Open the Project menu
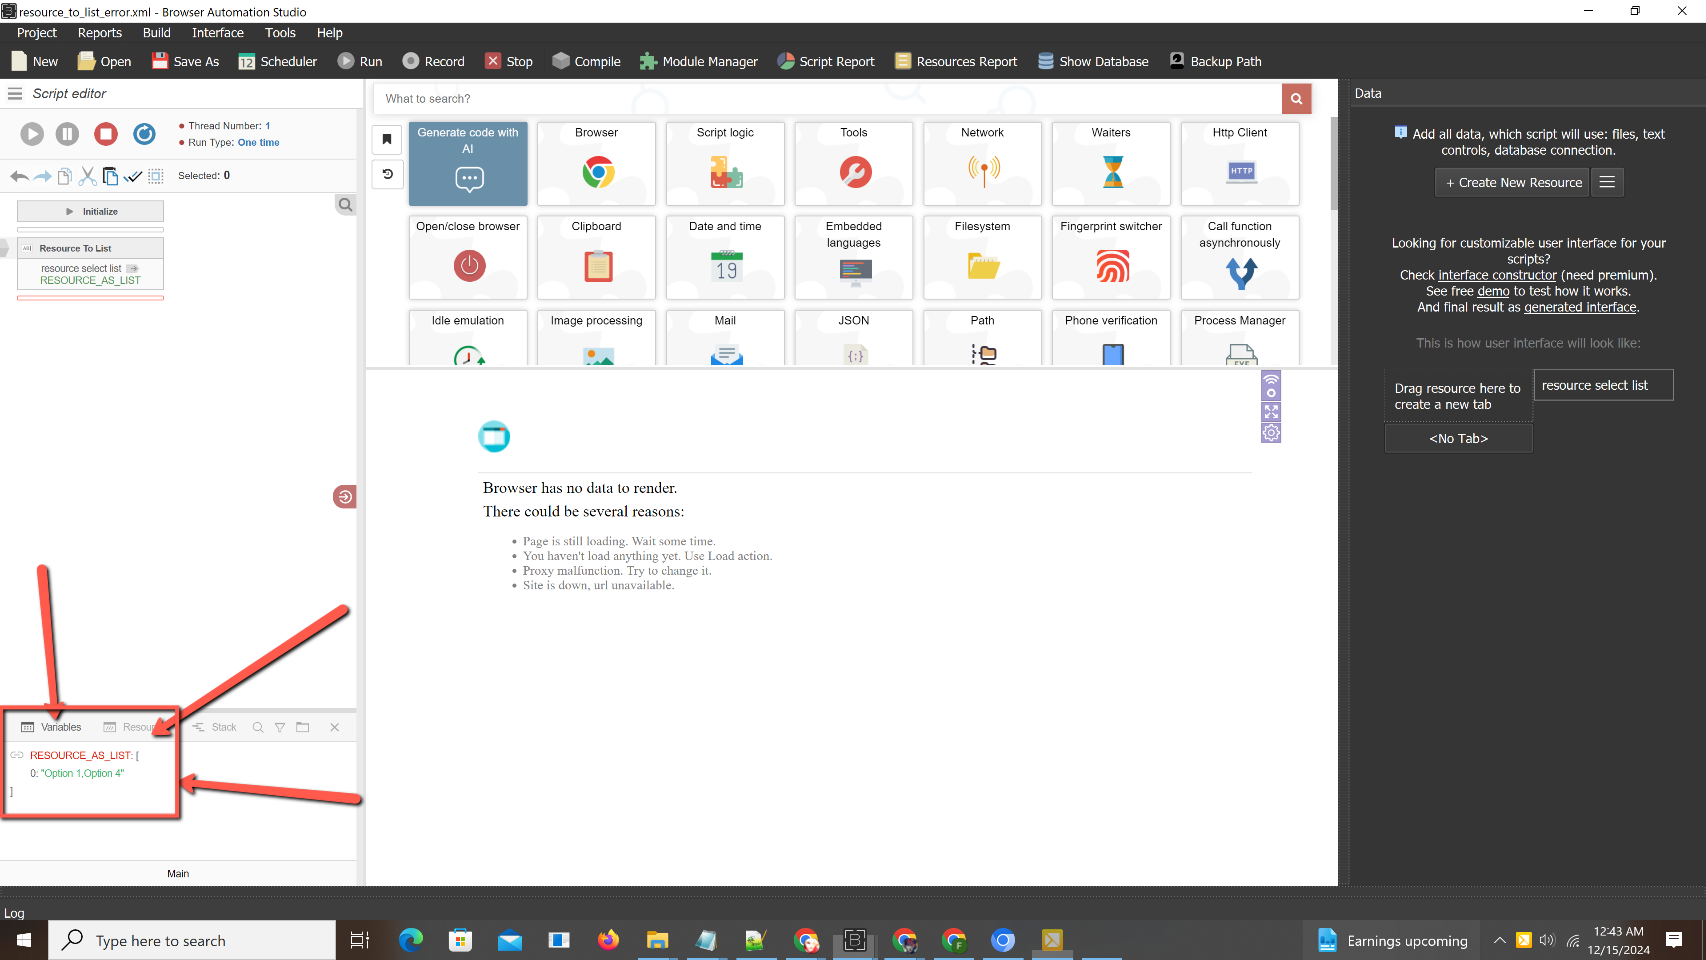The width and height of the screenshot is (1706, 960). 36,32
